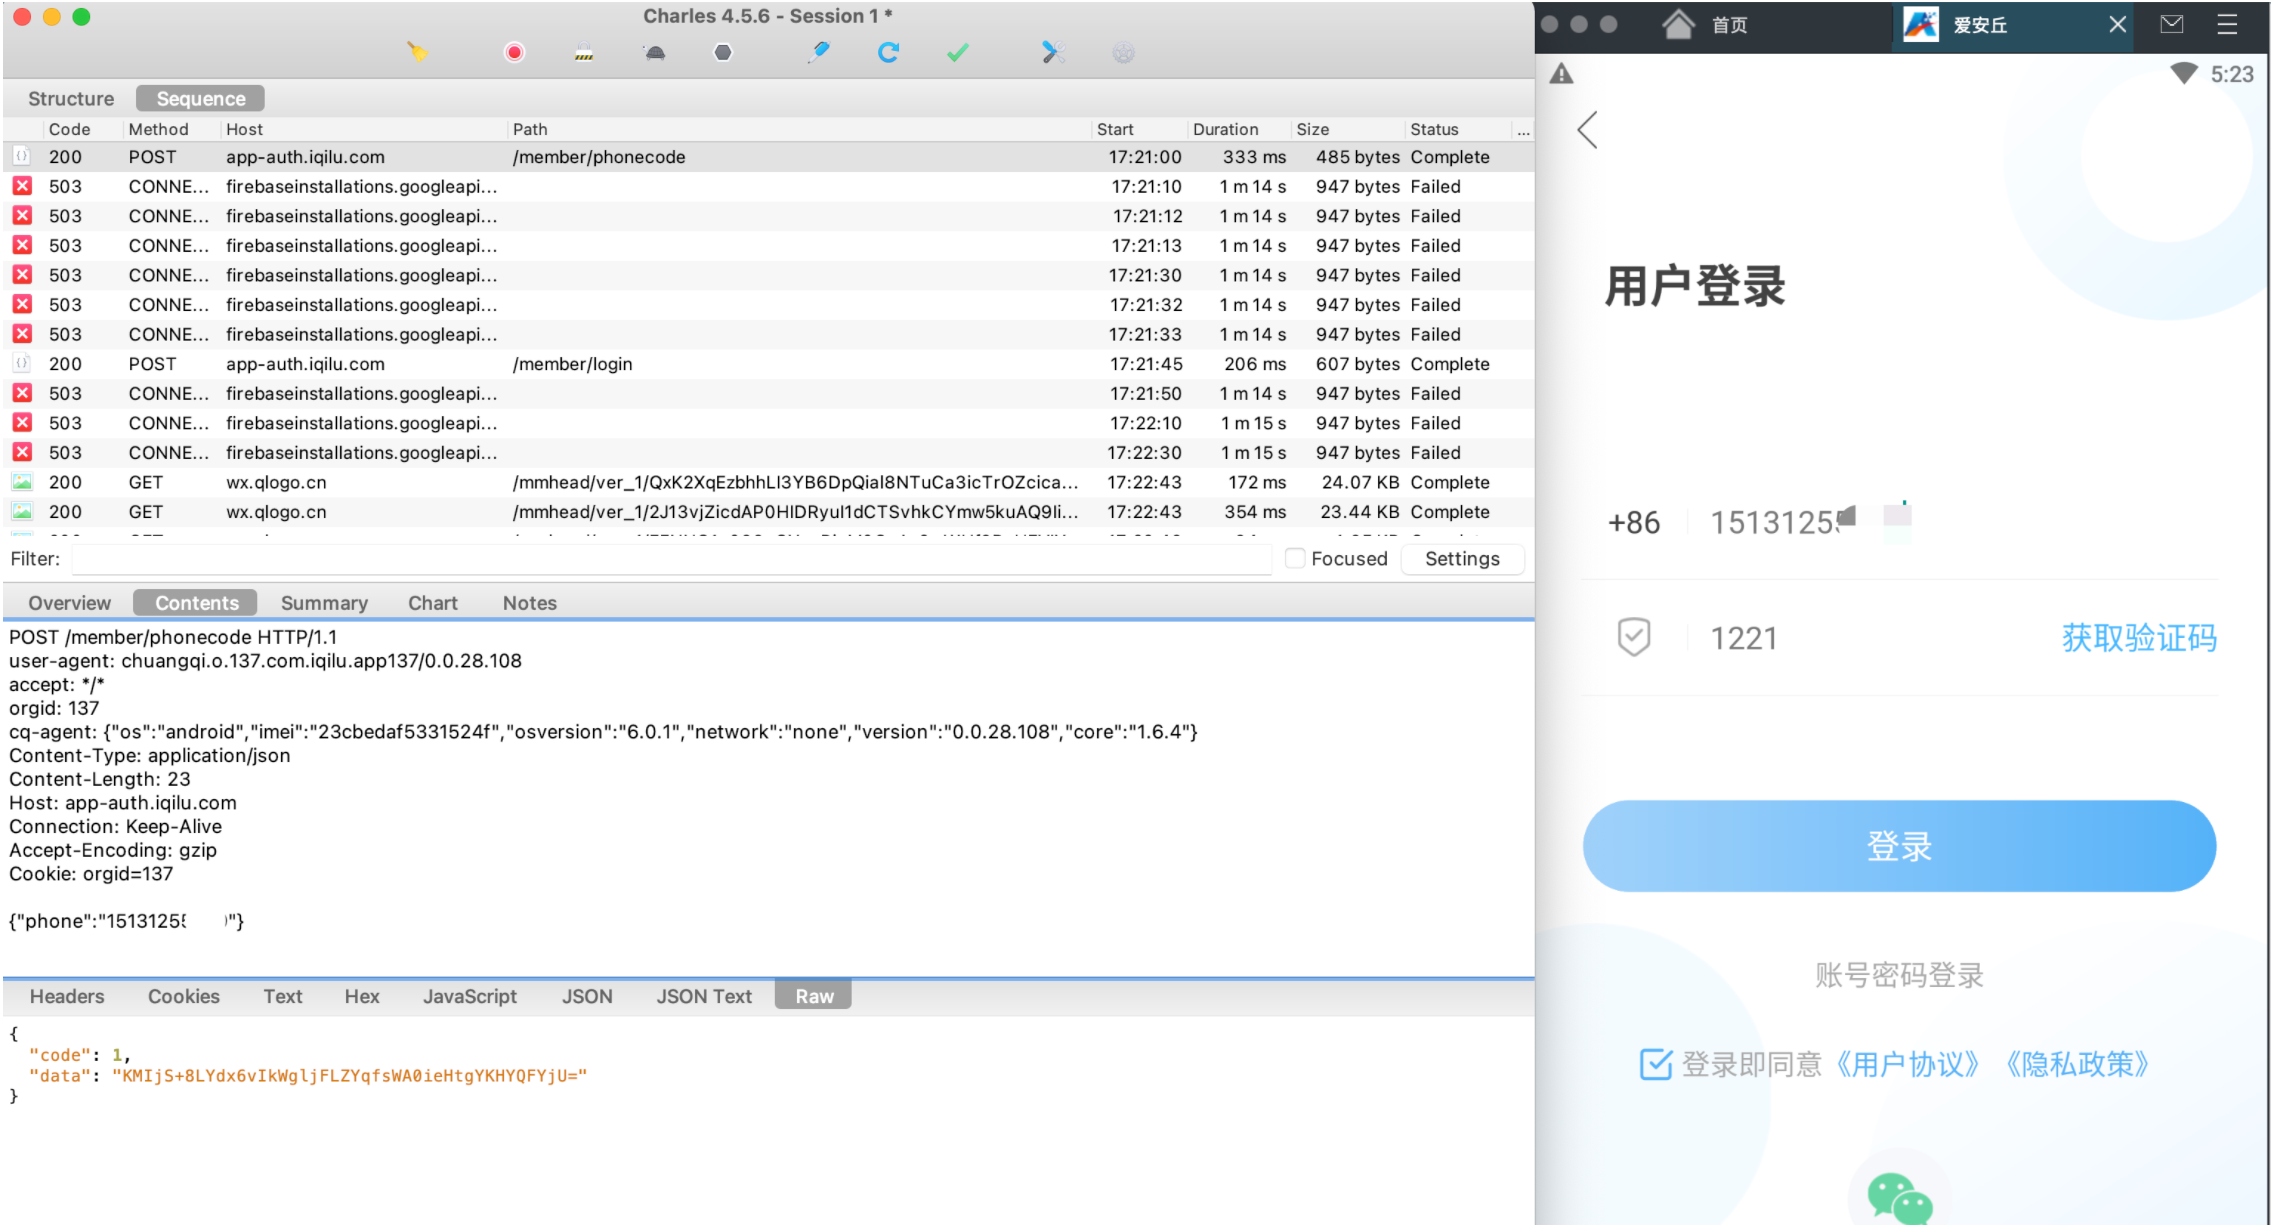
Task: Click the Settings button beside Filter
Action: coord(1461,559)
